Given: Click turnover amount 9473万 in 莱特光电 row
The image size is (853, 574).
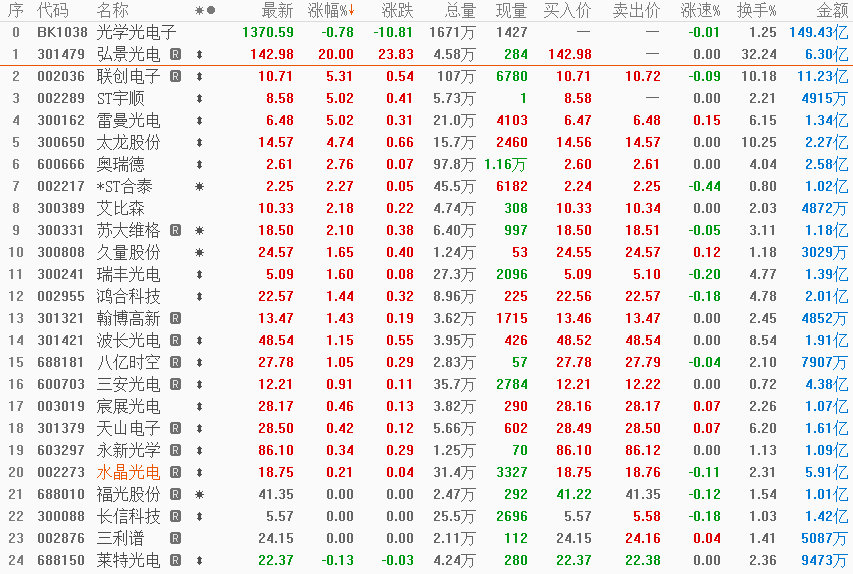Looking at the screenshot, I should point(825,560).
